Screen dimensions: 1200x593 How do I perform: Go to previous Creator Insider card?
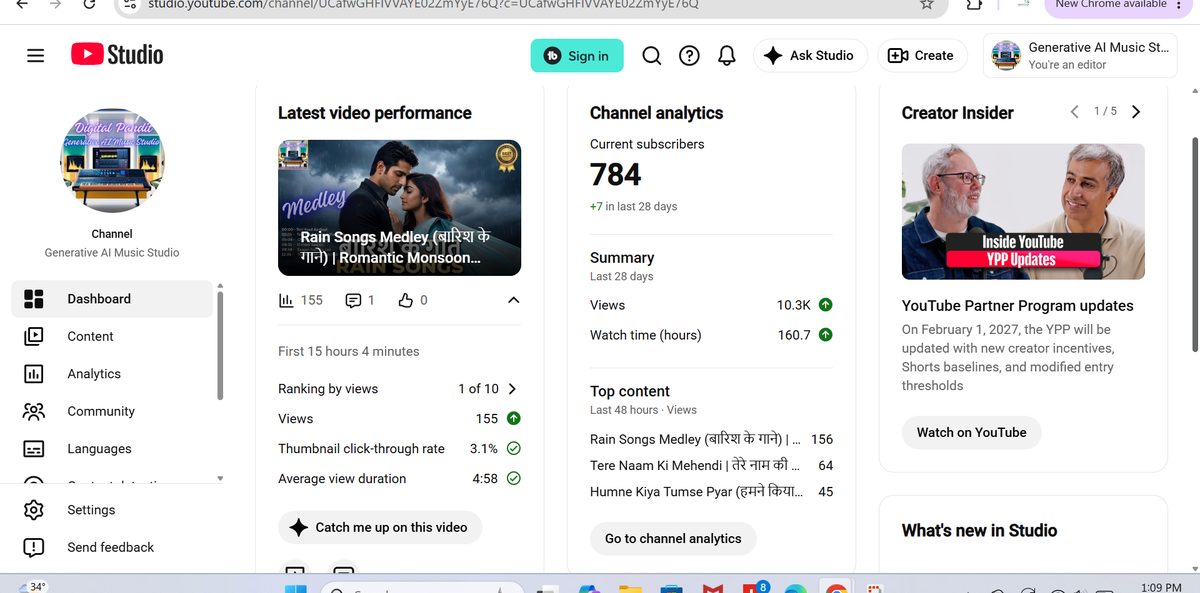(1075, 112)
